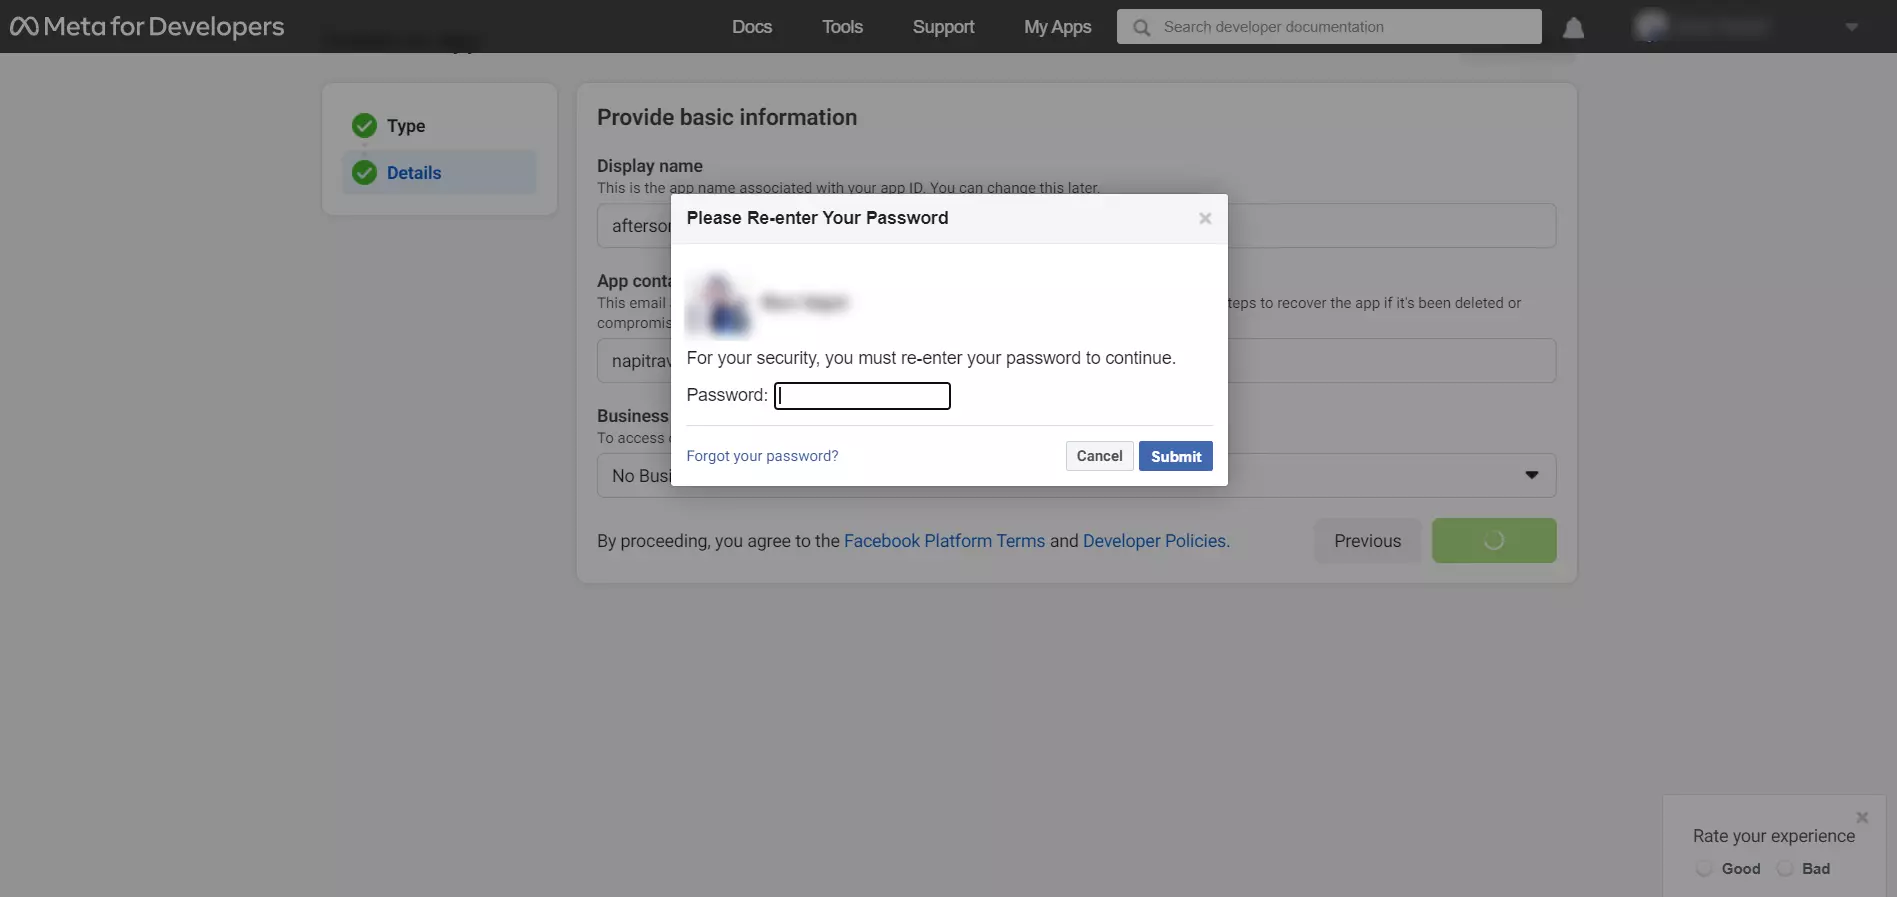1897x897 pixels.
Task: Select the Type step in sidebar
Action: coord(439,126)
